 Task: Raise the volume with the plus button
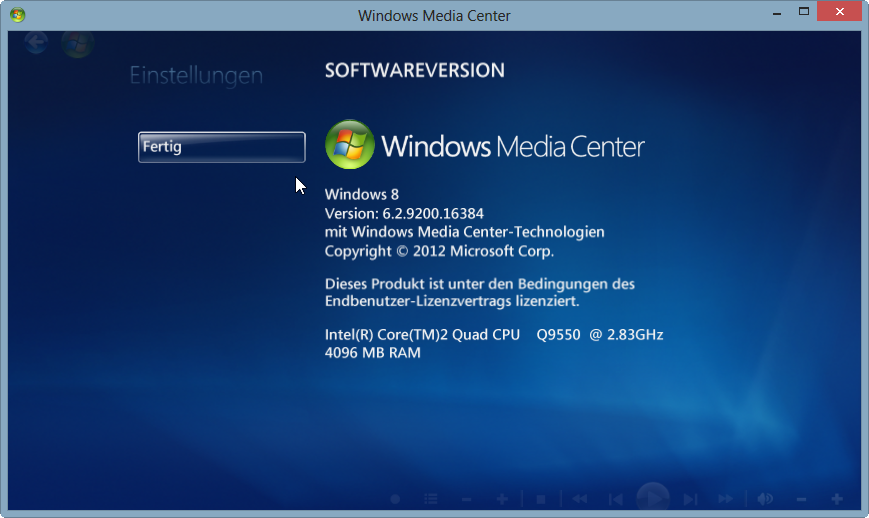coord(837,500)
